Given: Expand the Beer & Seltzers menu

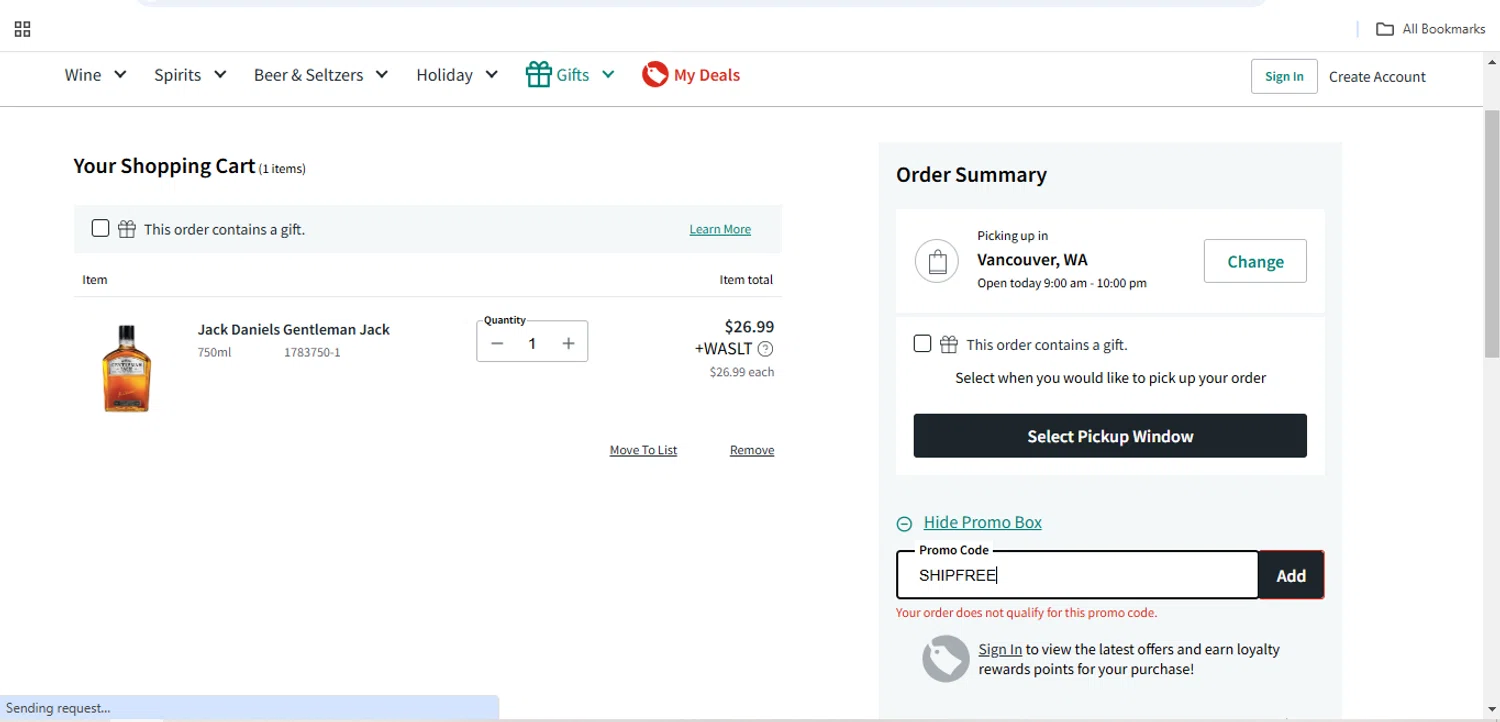Looking at the screenshot, I should [x=321, y=75].
